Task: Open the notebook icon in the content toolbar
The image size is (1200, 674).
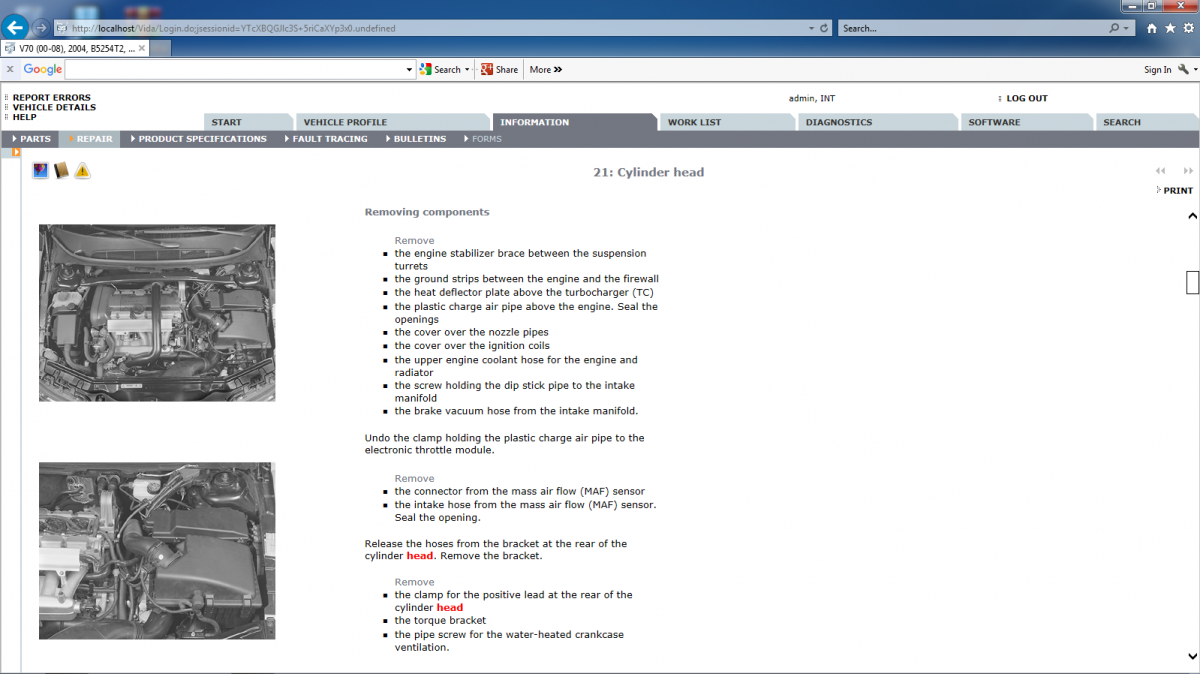Action: [61, 170]
